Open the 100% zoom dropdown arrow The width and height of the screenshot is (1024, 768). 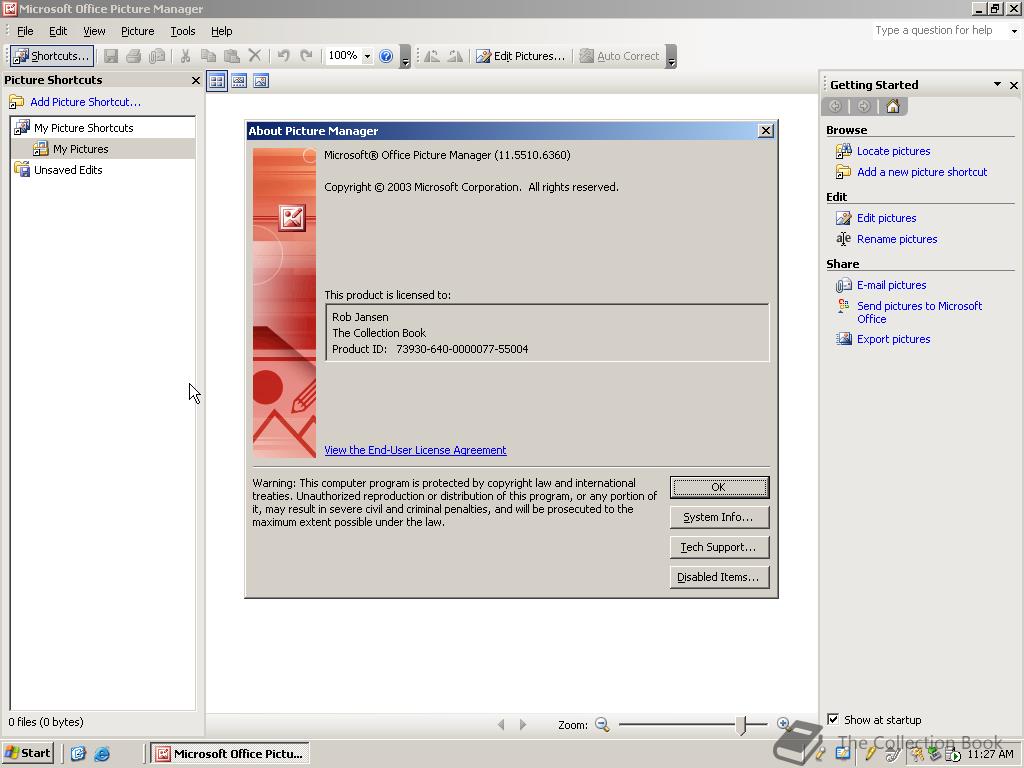click(367, 56)
